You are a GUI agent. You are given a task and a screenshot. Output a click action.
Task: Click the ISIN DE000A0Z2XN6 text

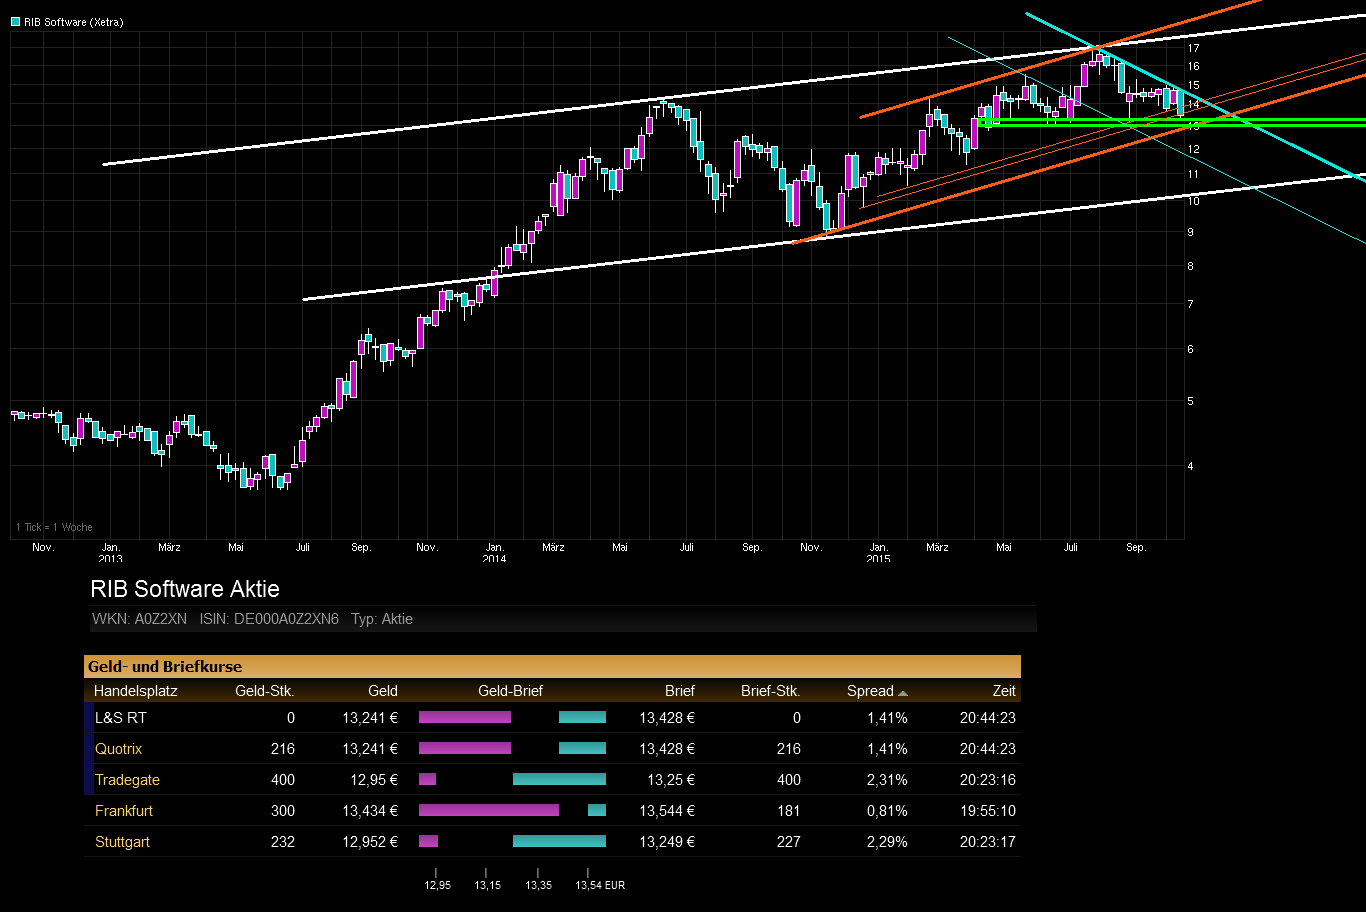pos(269,619)
